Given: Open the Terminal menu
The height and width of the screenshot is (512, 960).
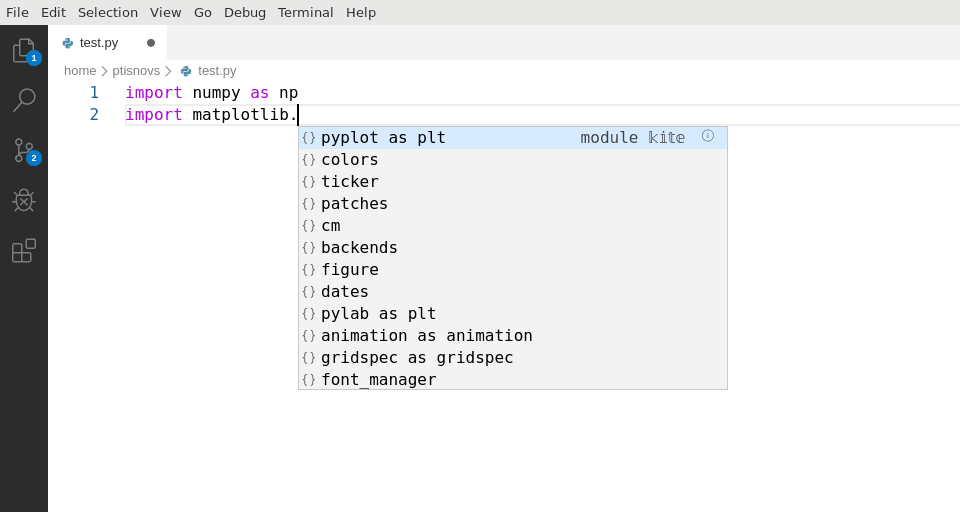Looking at the screenshot, I should click(306, 12).
